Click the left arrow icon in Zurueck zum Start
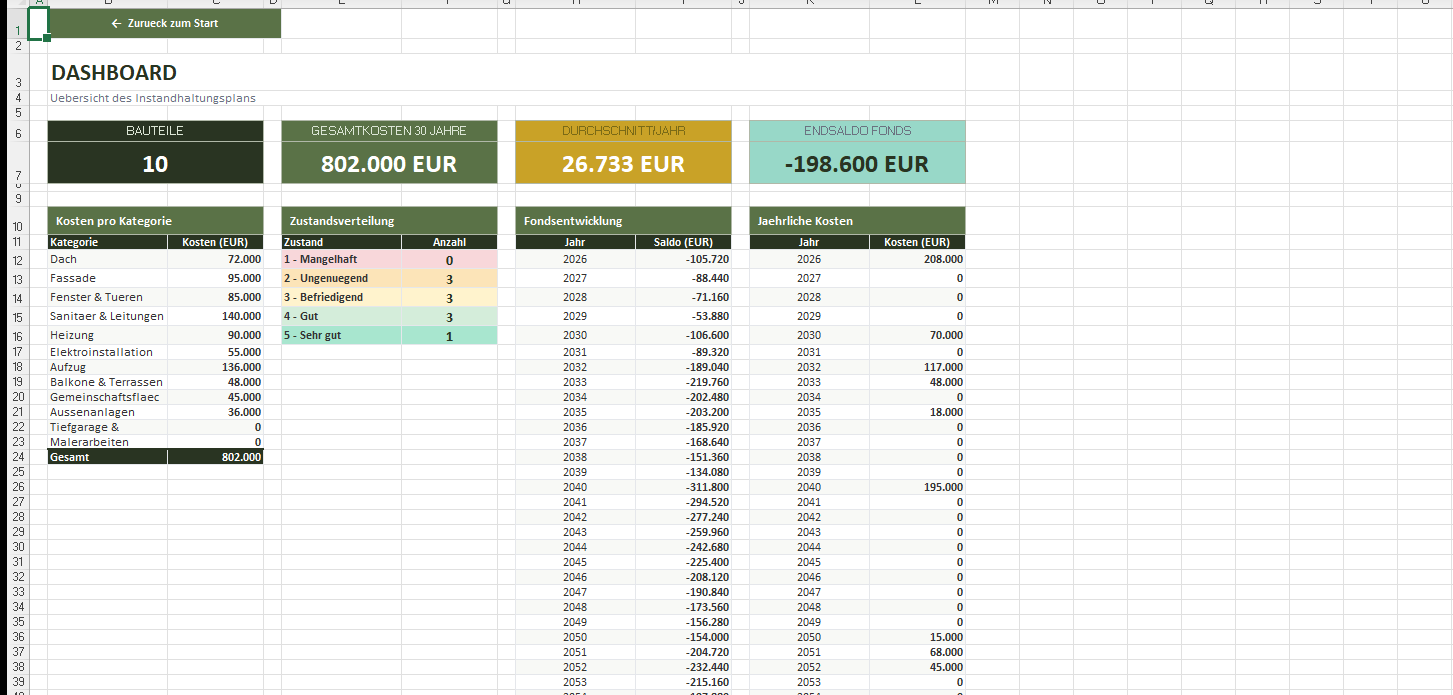 [117, 23]
